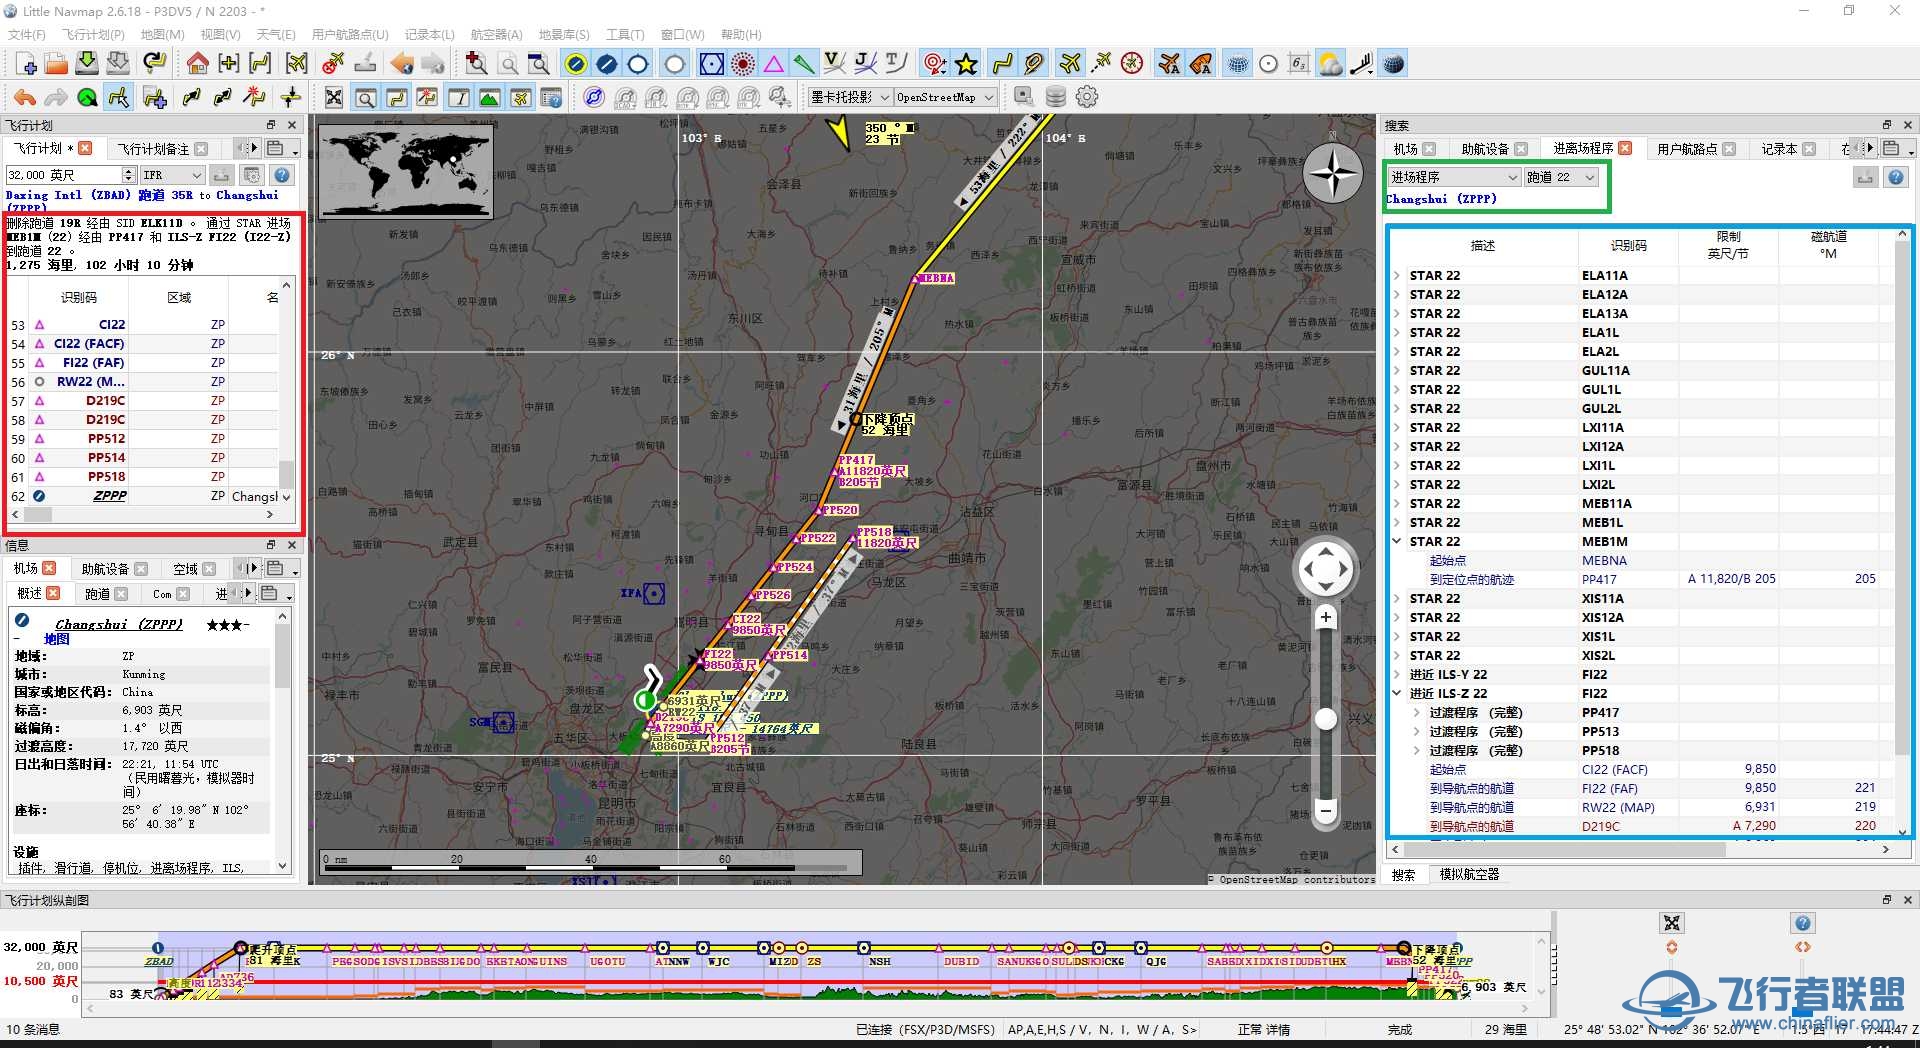
Task: Open the 墨卡托投影 projection dropdown
Action: tap(850, 97)
